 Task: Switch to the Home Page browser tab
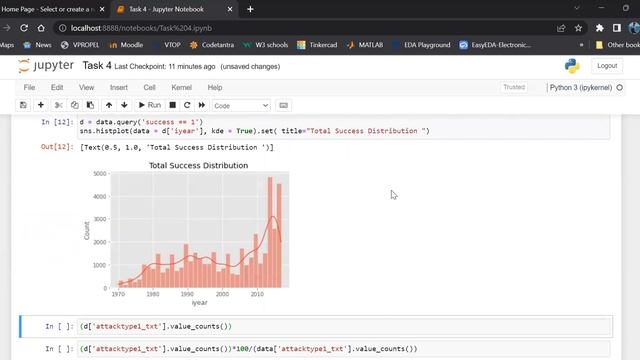point(48,9)
